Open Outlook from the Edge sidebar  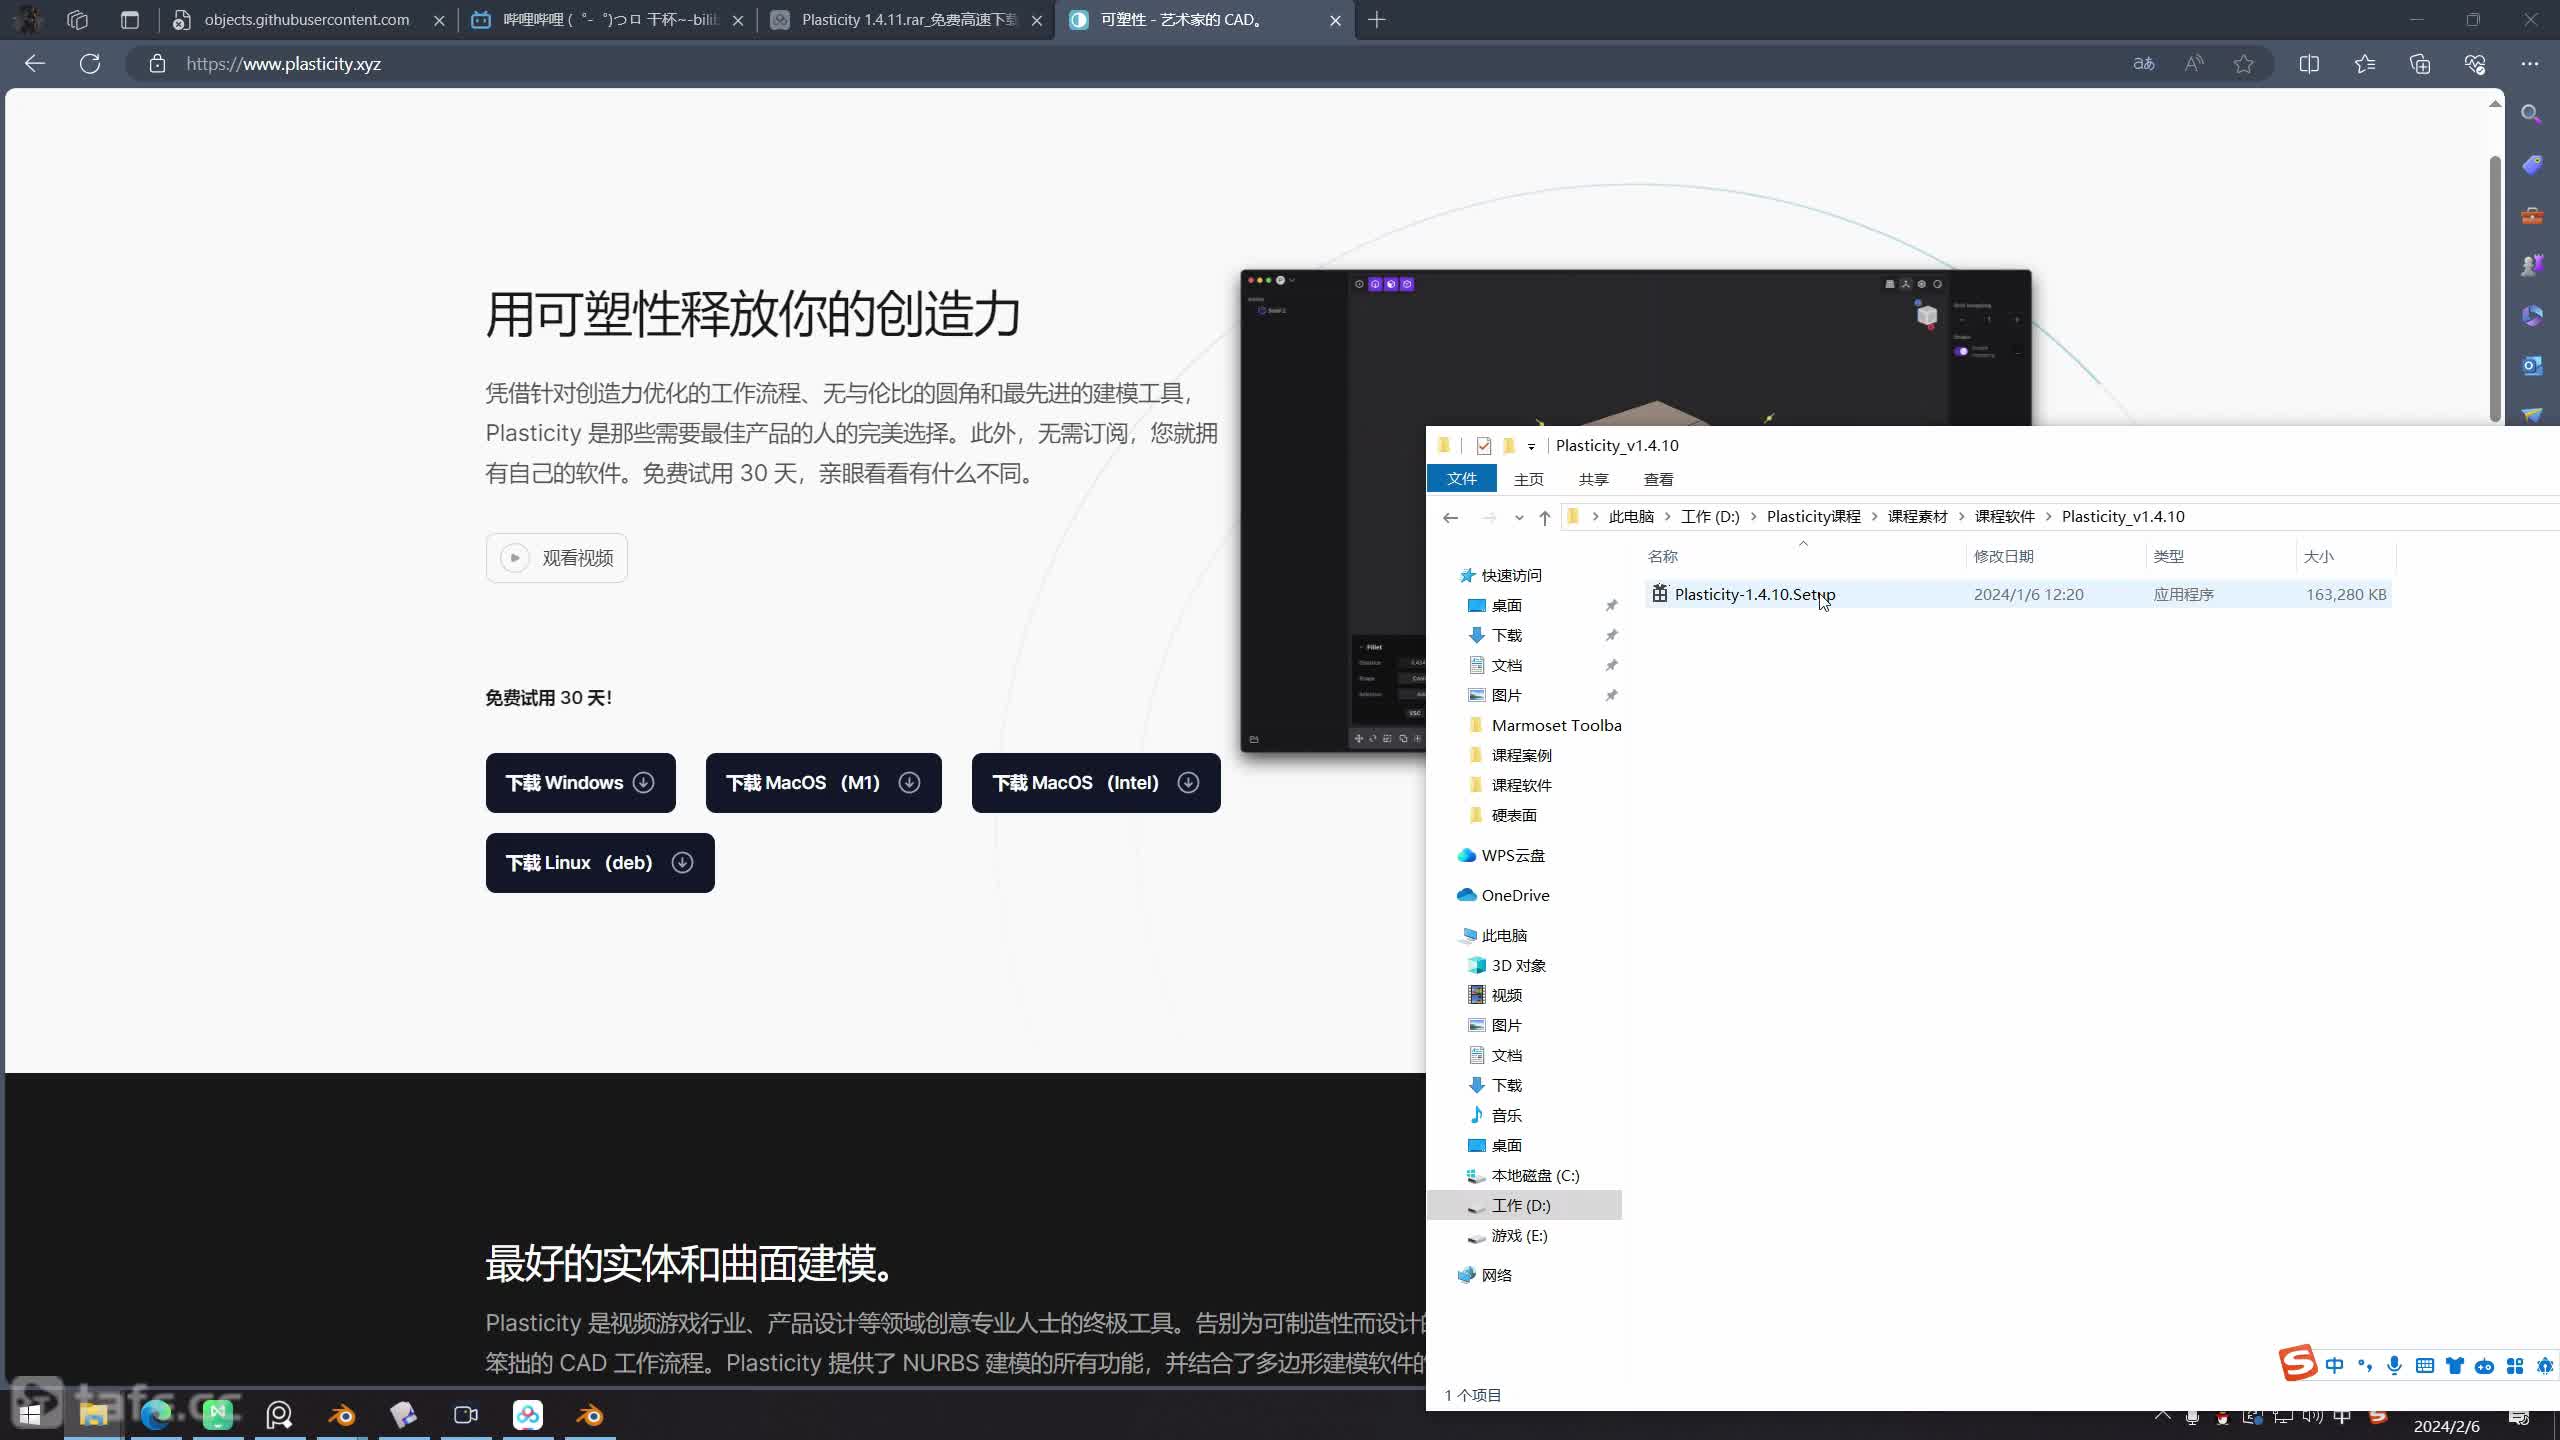coord(2531,366)
